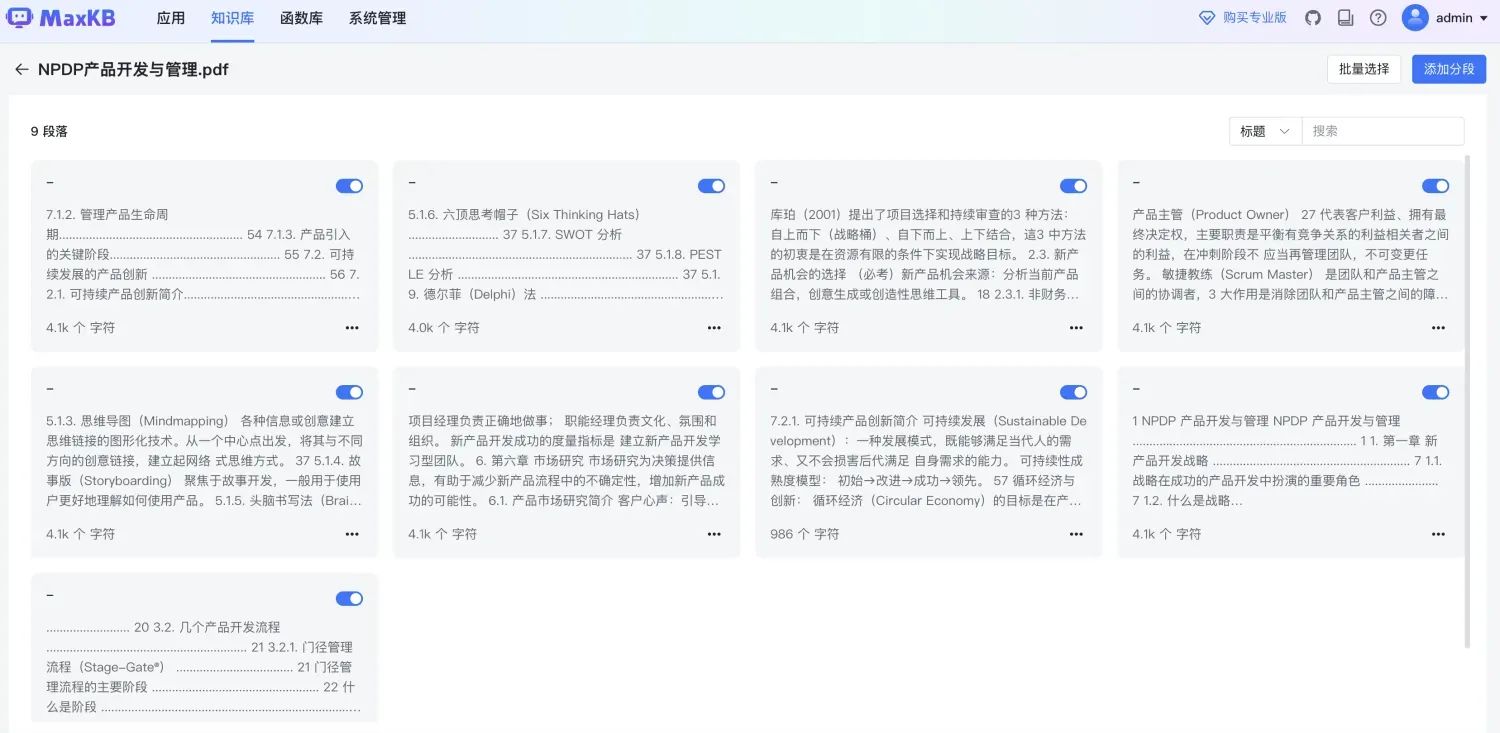Open more options on the 7.1.2 段落卡片

(352, 327)
